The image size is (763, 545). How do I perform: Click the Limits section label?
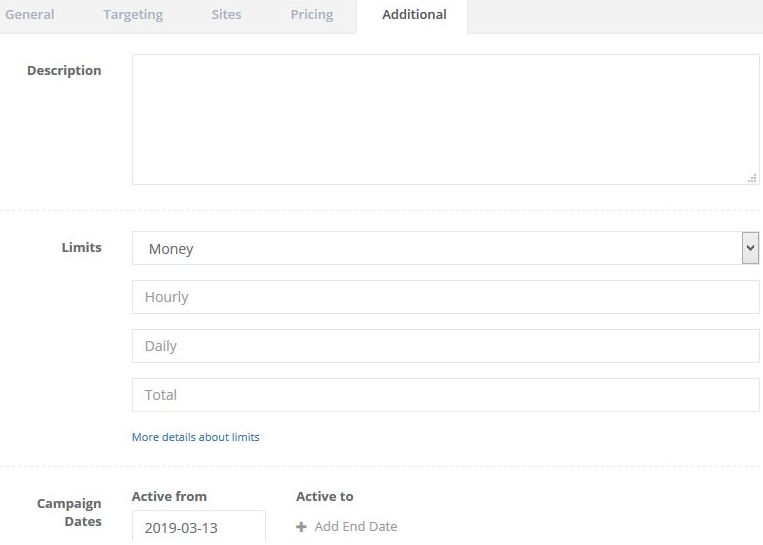click(x=81, y=247)
